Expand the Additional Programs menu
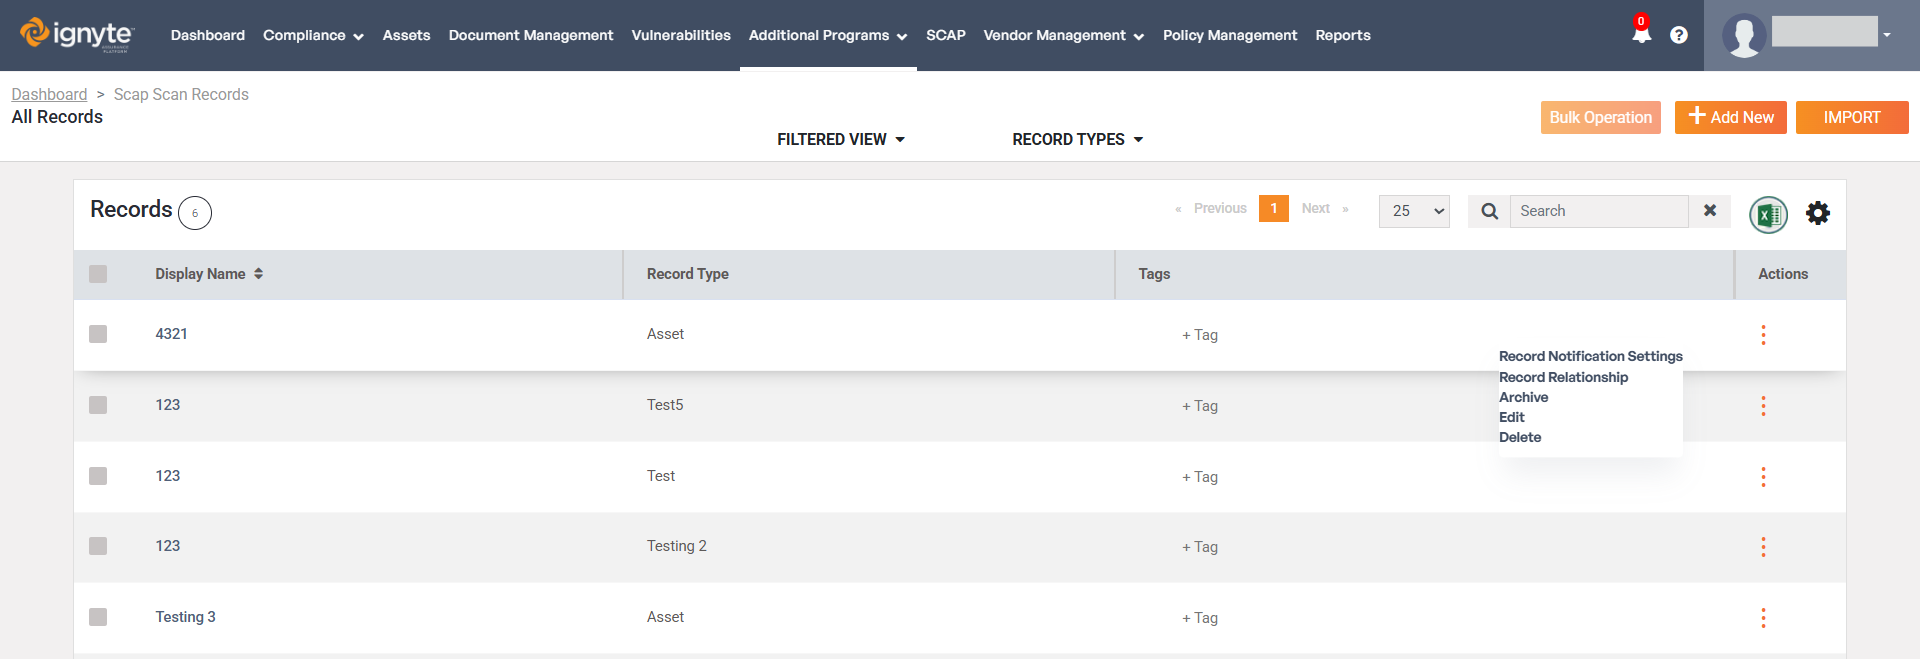This screenshot has height=659, width=1920. click(x=828, y=35)
